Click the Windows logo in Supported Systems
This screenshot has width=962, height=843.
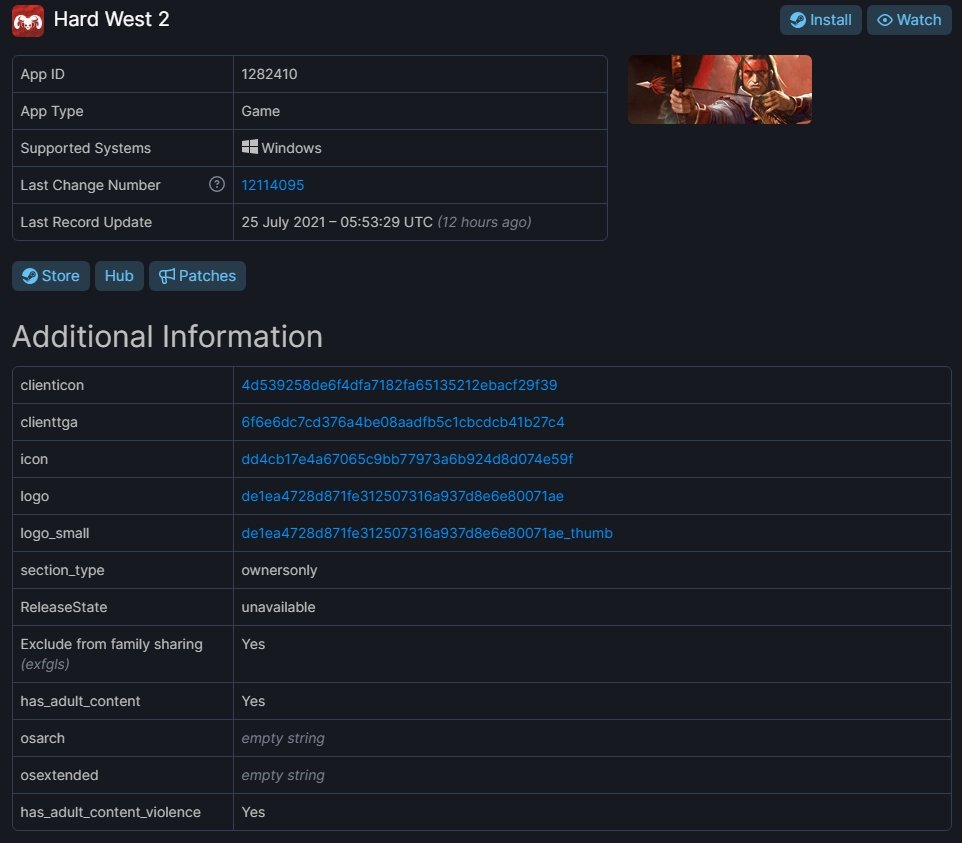click(250, 147)
